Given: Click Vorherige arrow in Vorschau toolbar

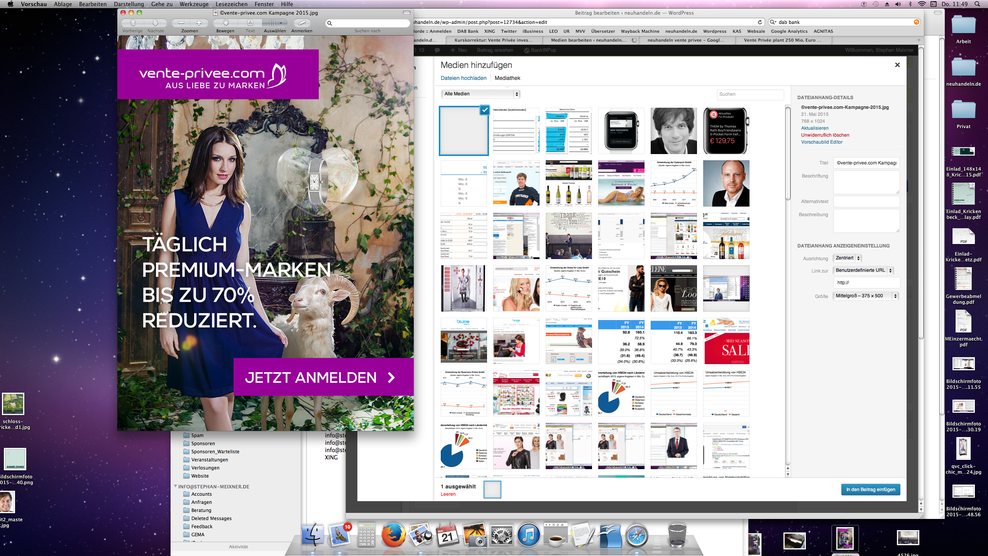Looking at the screenshot, I should point(132,23).
